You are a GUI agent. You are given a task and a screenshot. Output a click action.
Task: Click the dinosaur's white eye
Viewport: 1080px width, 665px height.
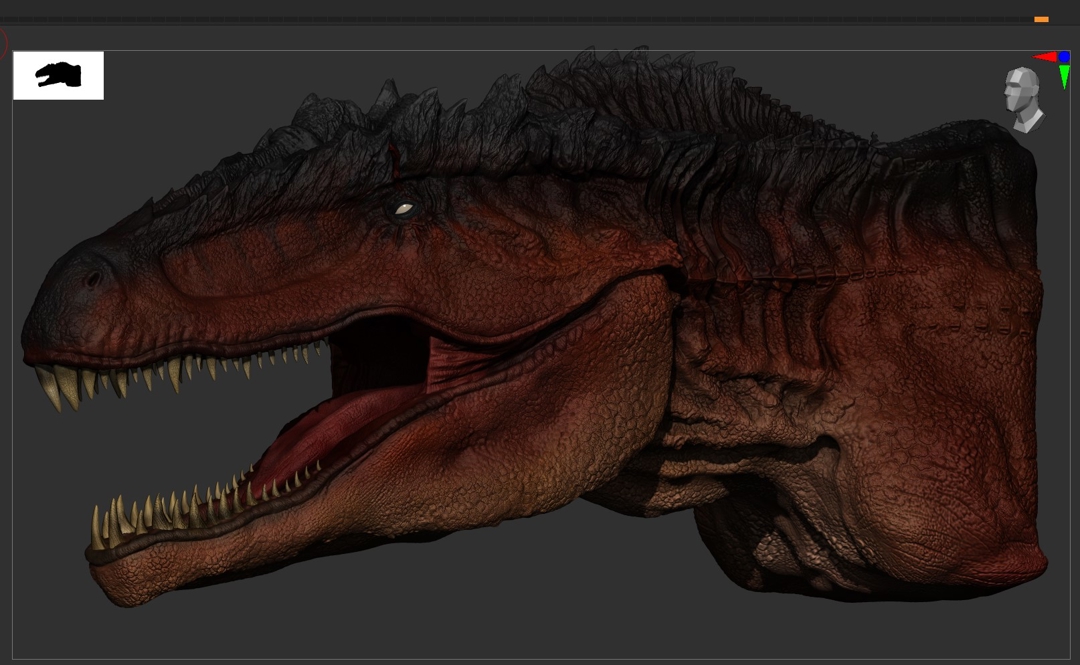coord(403,209)
